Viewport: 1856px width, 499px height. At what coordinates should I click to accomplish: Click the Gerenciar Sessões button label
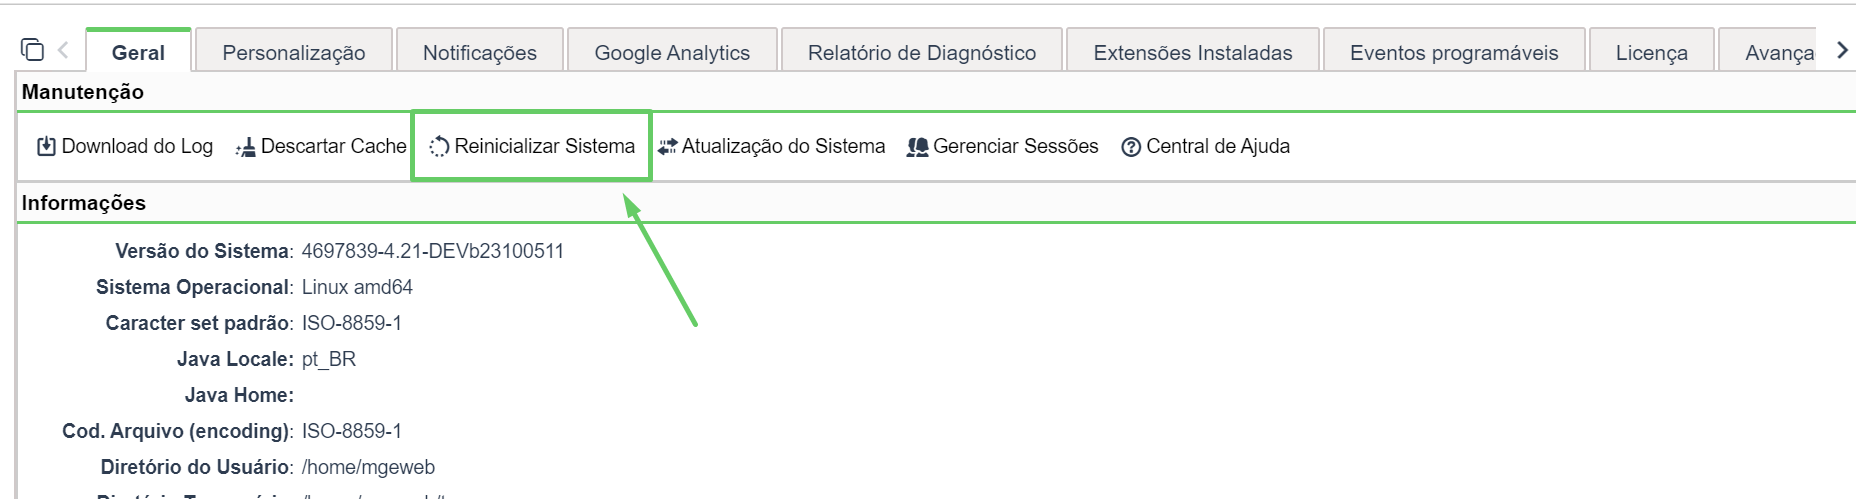(x=1016, y=146)
